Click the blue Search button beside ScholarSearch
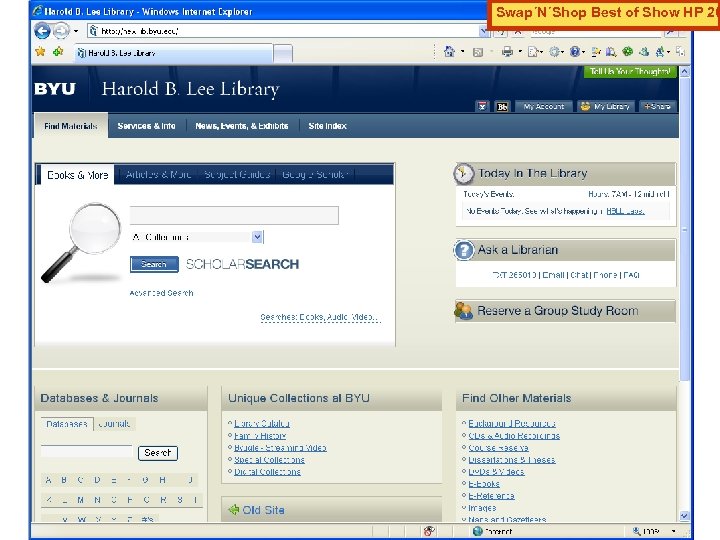 pyautogui.click(x=154, y=264)
